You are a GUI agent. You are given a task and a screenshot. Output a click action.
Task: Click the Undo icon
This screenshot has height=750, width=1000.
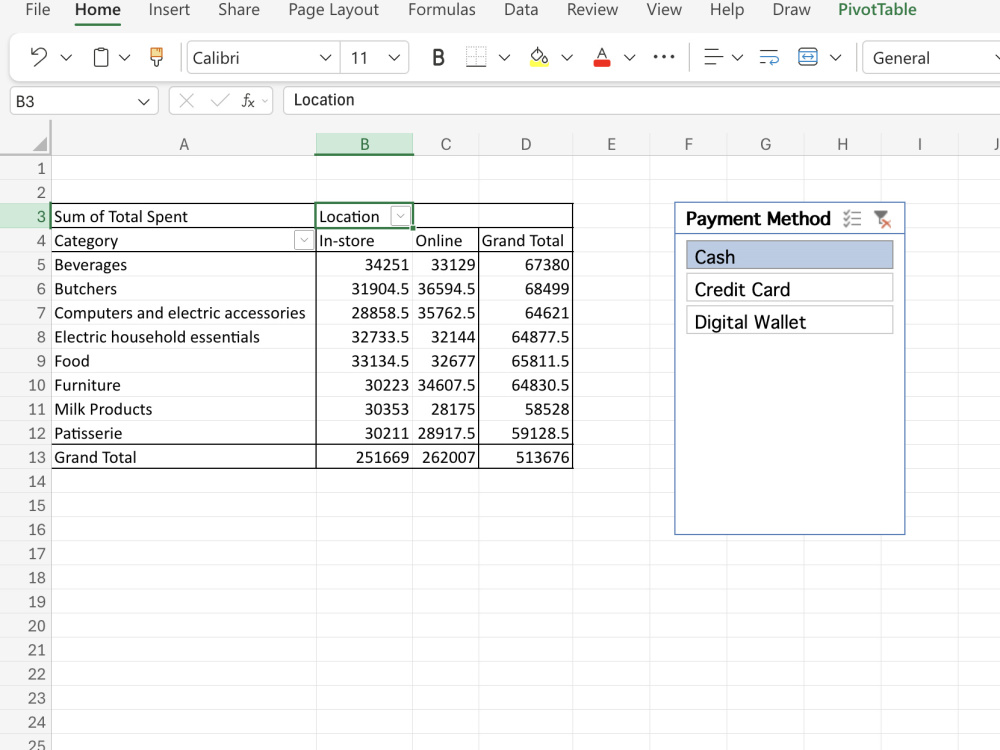[x=38, y=57]
